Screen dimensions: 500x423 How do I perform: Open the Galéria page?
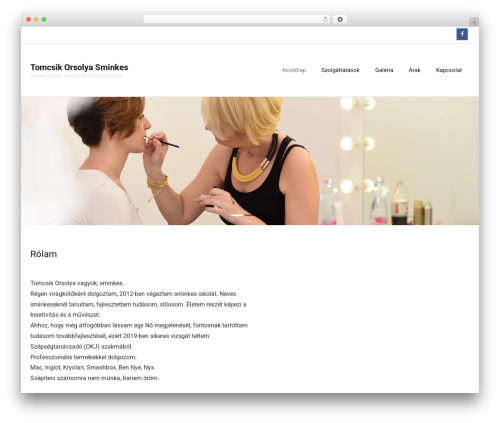[384, 70]
